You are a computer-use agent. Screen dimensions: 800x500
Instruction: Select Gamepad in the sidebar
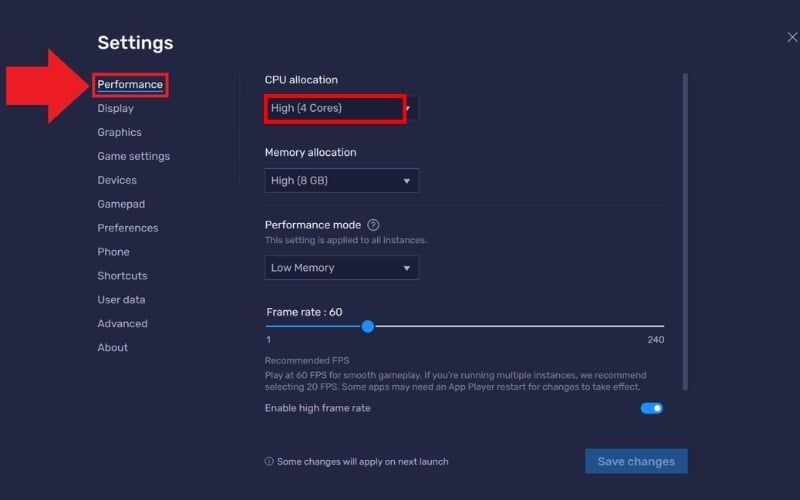(121, 204)
